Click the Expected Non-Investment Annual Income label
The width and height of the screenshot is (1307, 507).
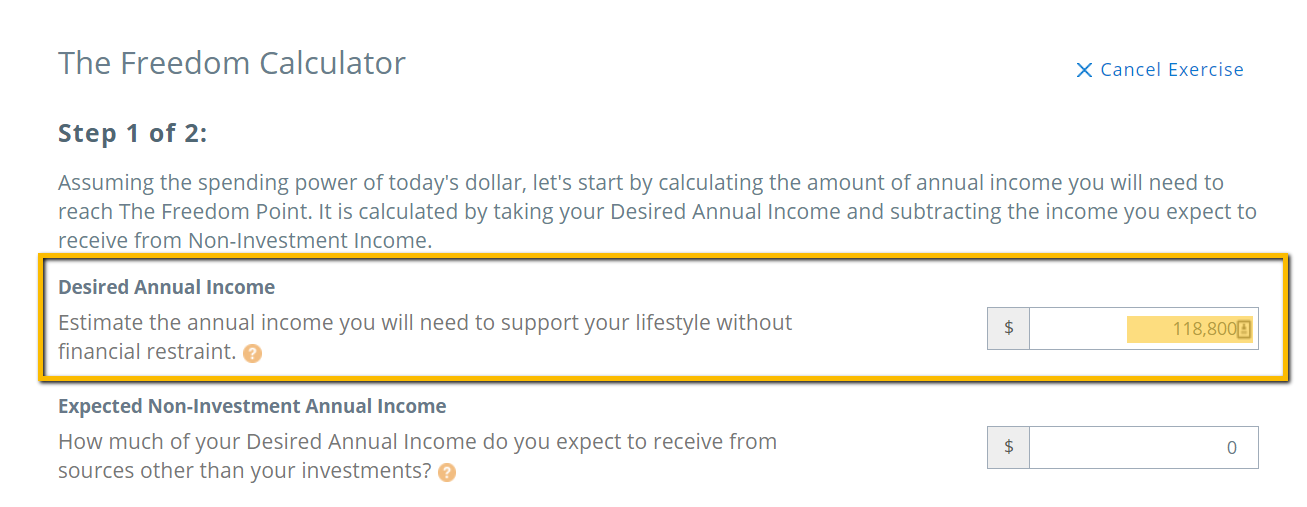(x=252, y=406)
